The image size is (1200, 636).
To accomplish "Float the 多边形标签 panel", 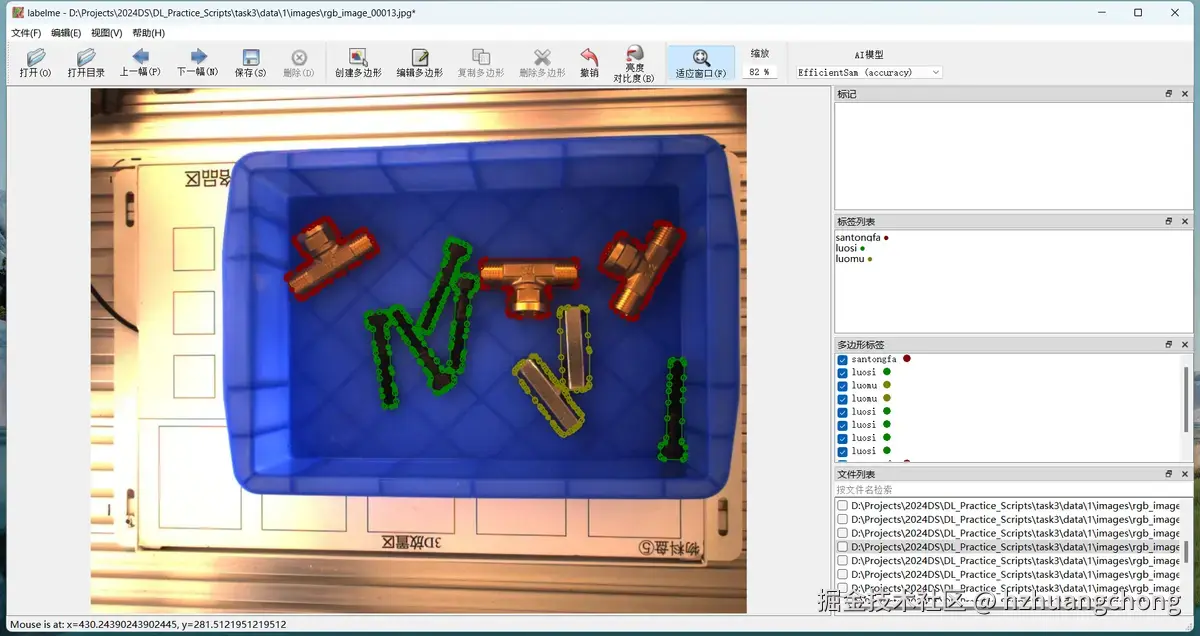I will pos(1169,344).
